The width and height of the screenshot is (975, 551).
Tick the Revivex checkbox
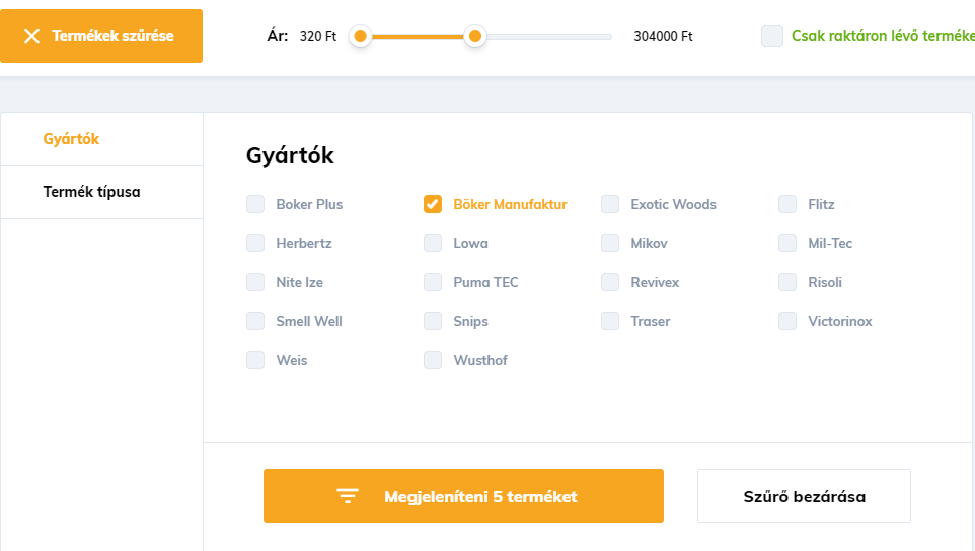coord(610,282)
